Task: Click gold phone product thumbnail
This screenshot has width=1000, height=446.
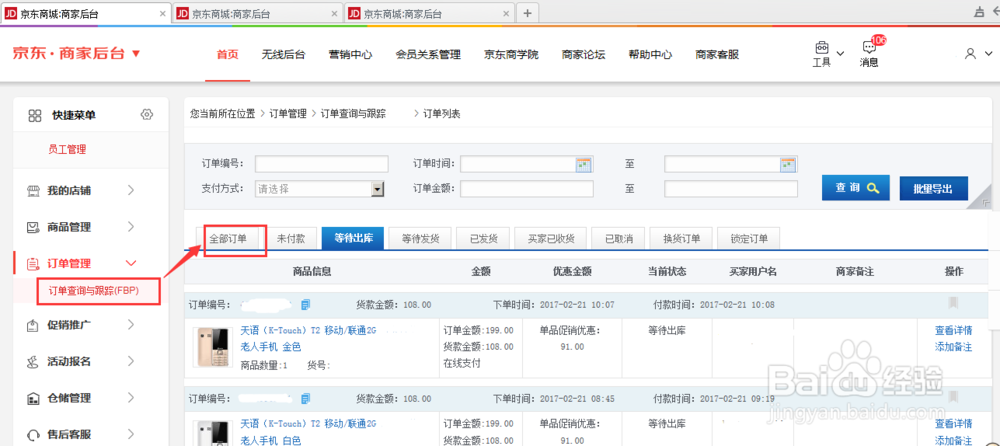Action: [x=213, y=348]
